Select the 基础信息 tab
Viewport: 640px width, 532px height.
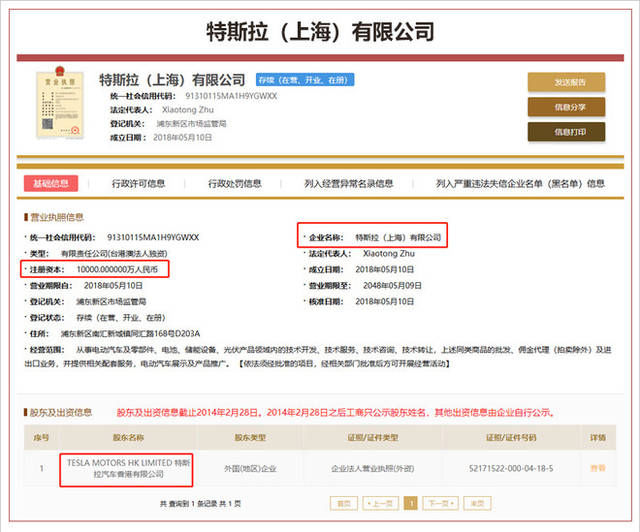[x=51, y=184]
